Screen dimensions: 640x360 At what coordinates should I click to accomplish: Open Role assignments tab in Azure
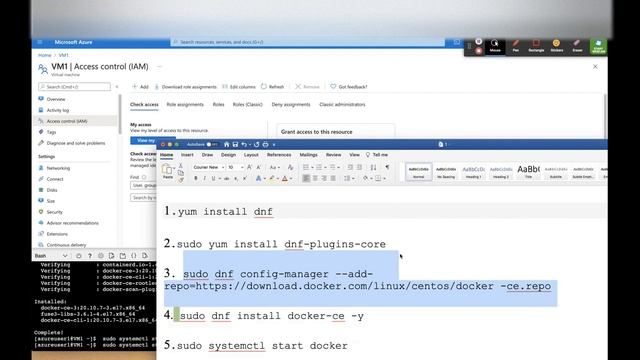point(185,105)
